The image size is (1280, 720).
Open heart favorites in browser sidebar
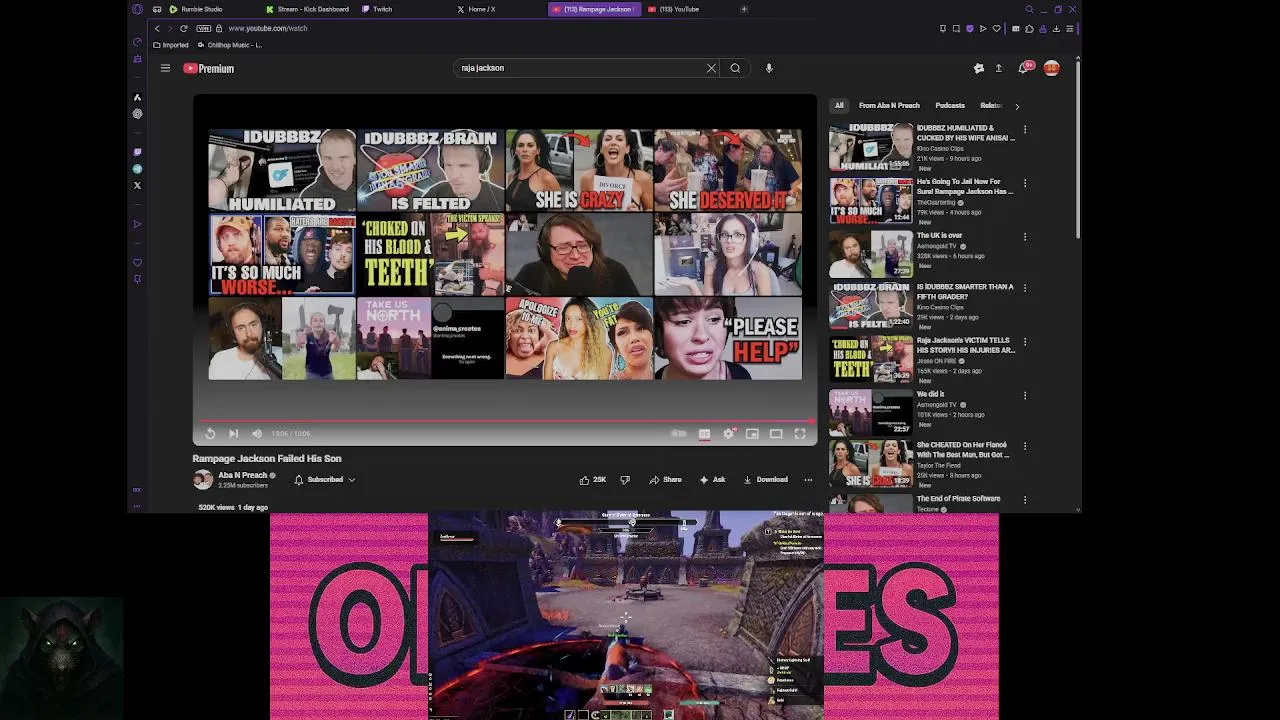137,263
